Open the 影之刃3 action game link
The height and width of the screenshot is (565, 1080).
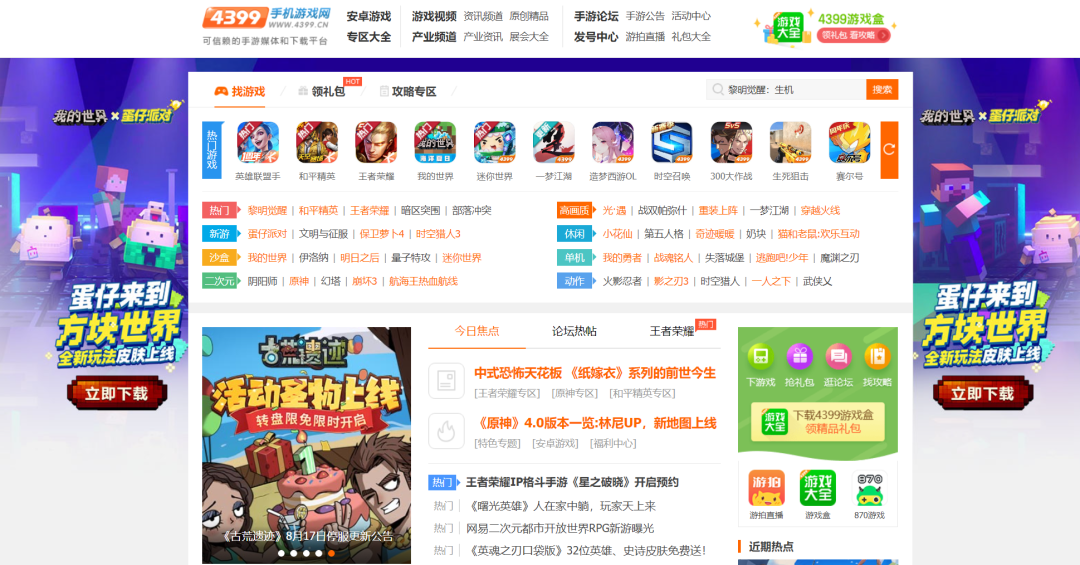coord(671,281)
